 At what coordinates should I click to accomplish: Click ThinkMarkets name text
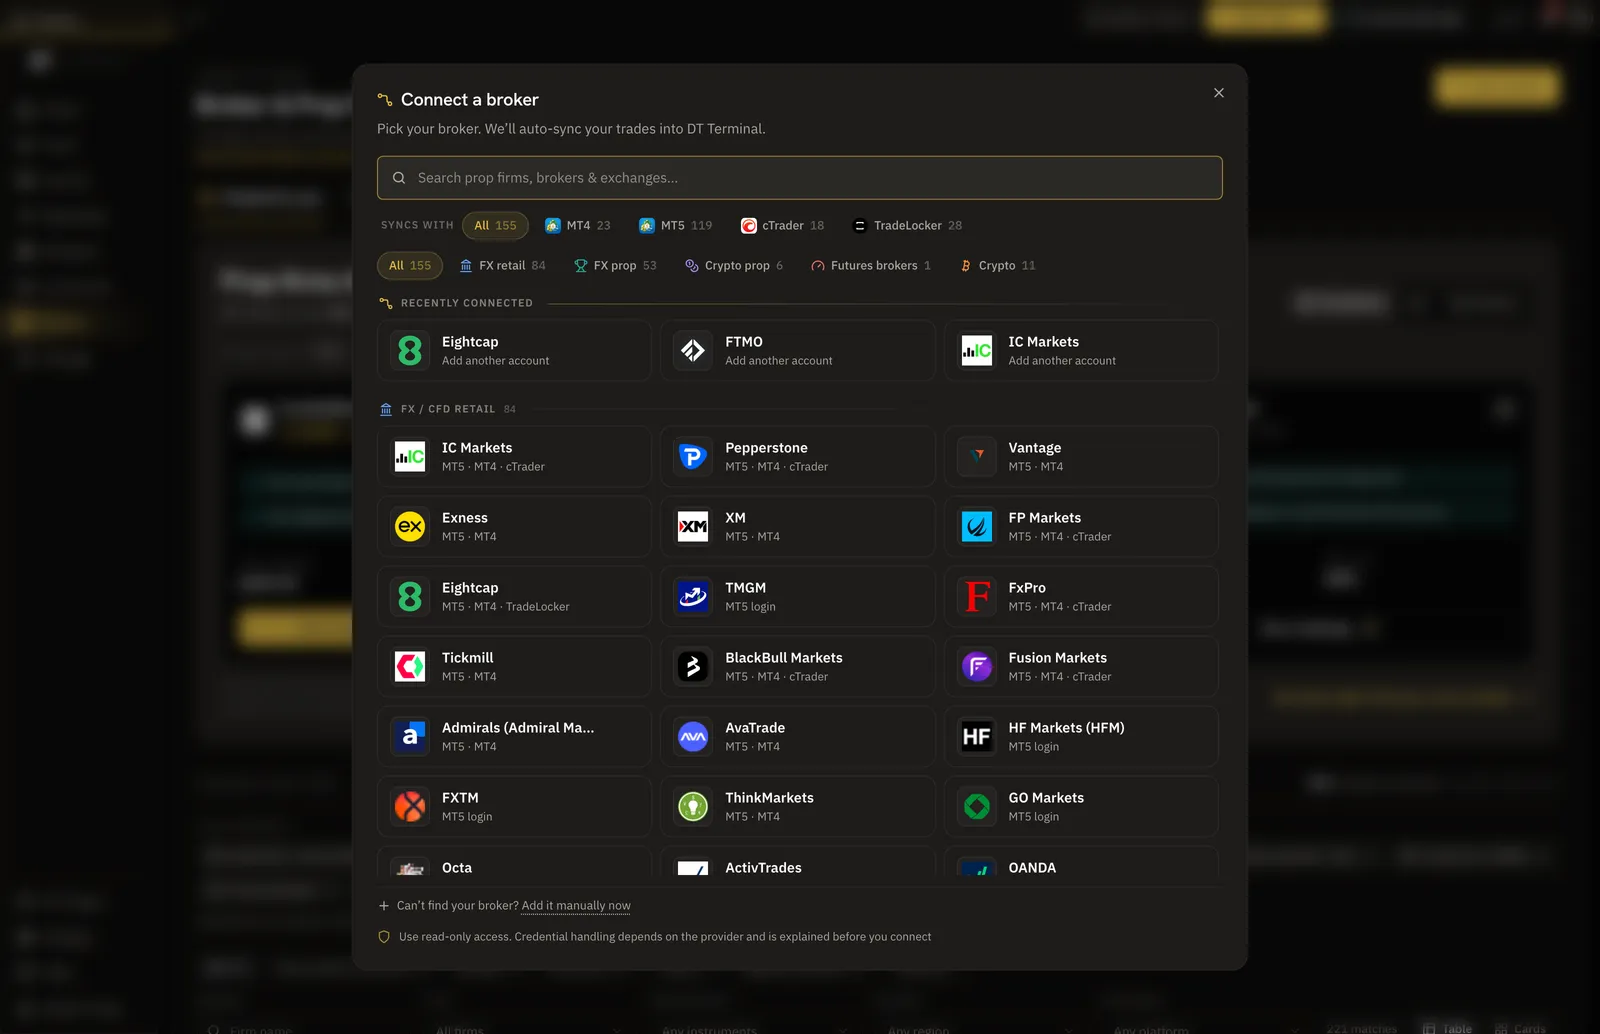point(769,798)
